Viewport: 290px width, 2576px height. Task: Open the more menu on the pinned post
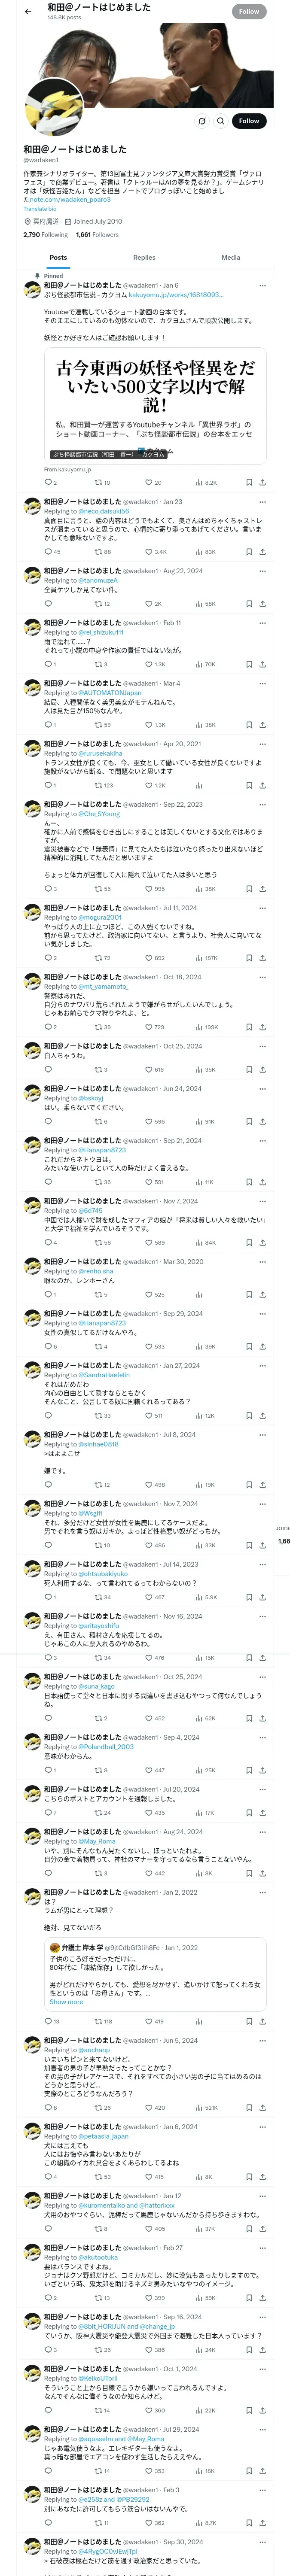262,285
